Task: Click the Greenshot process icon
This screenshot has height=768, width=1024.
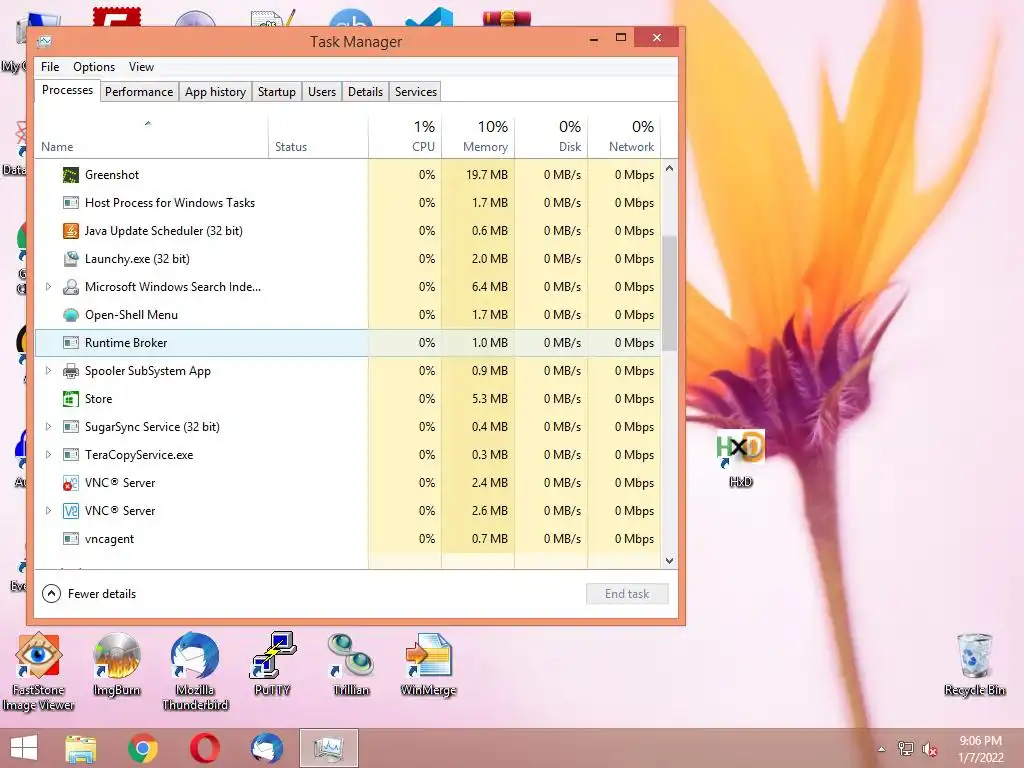Action: coord(71,175)
